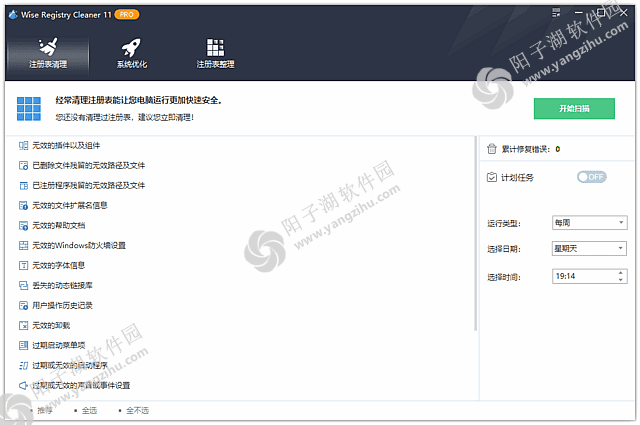Click the 推荐 selection link

(45, 411)
